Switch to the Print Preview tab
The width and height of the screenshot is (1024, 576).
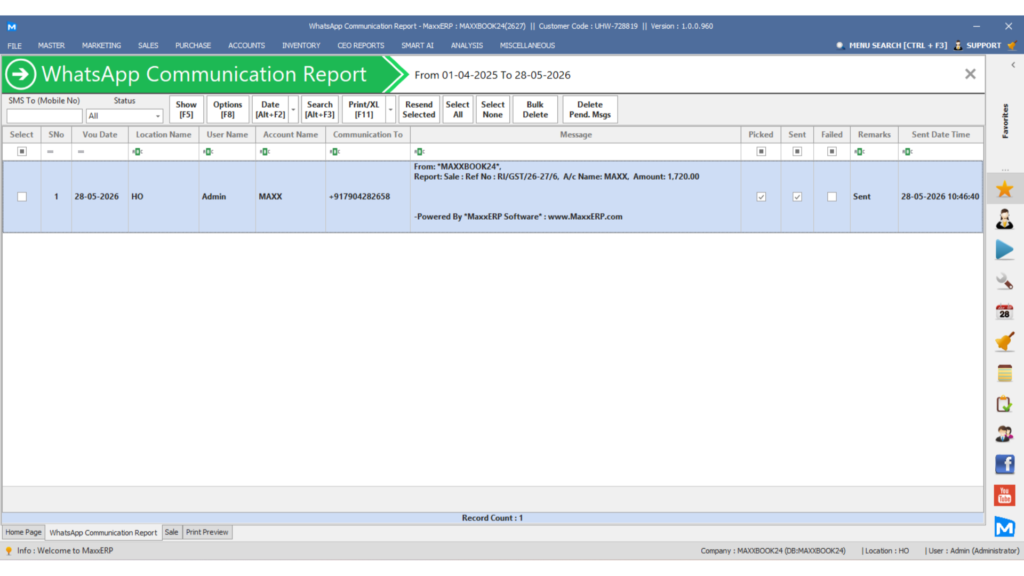coord(207,532)
